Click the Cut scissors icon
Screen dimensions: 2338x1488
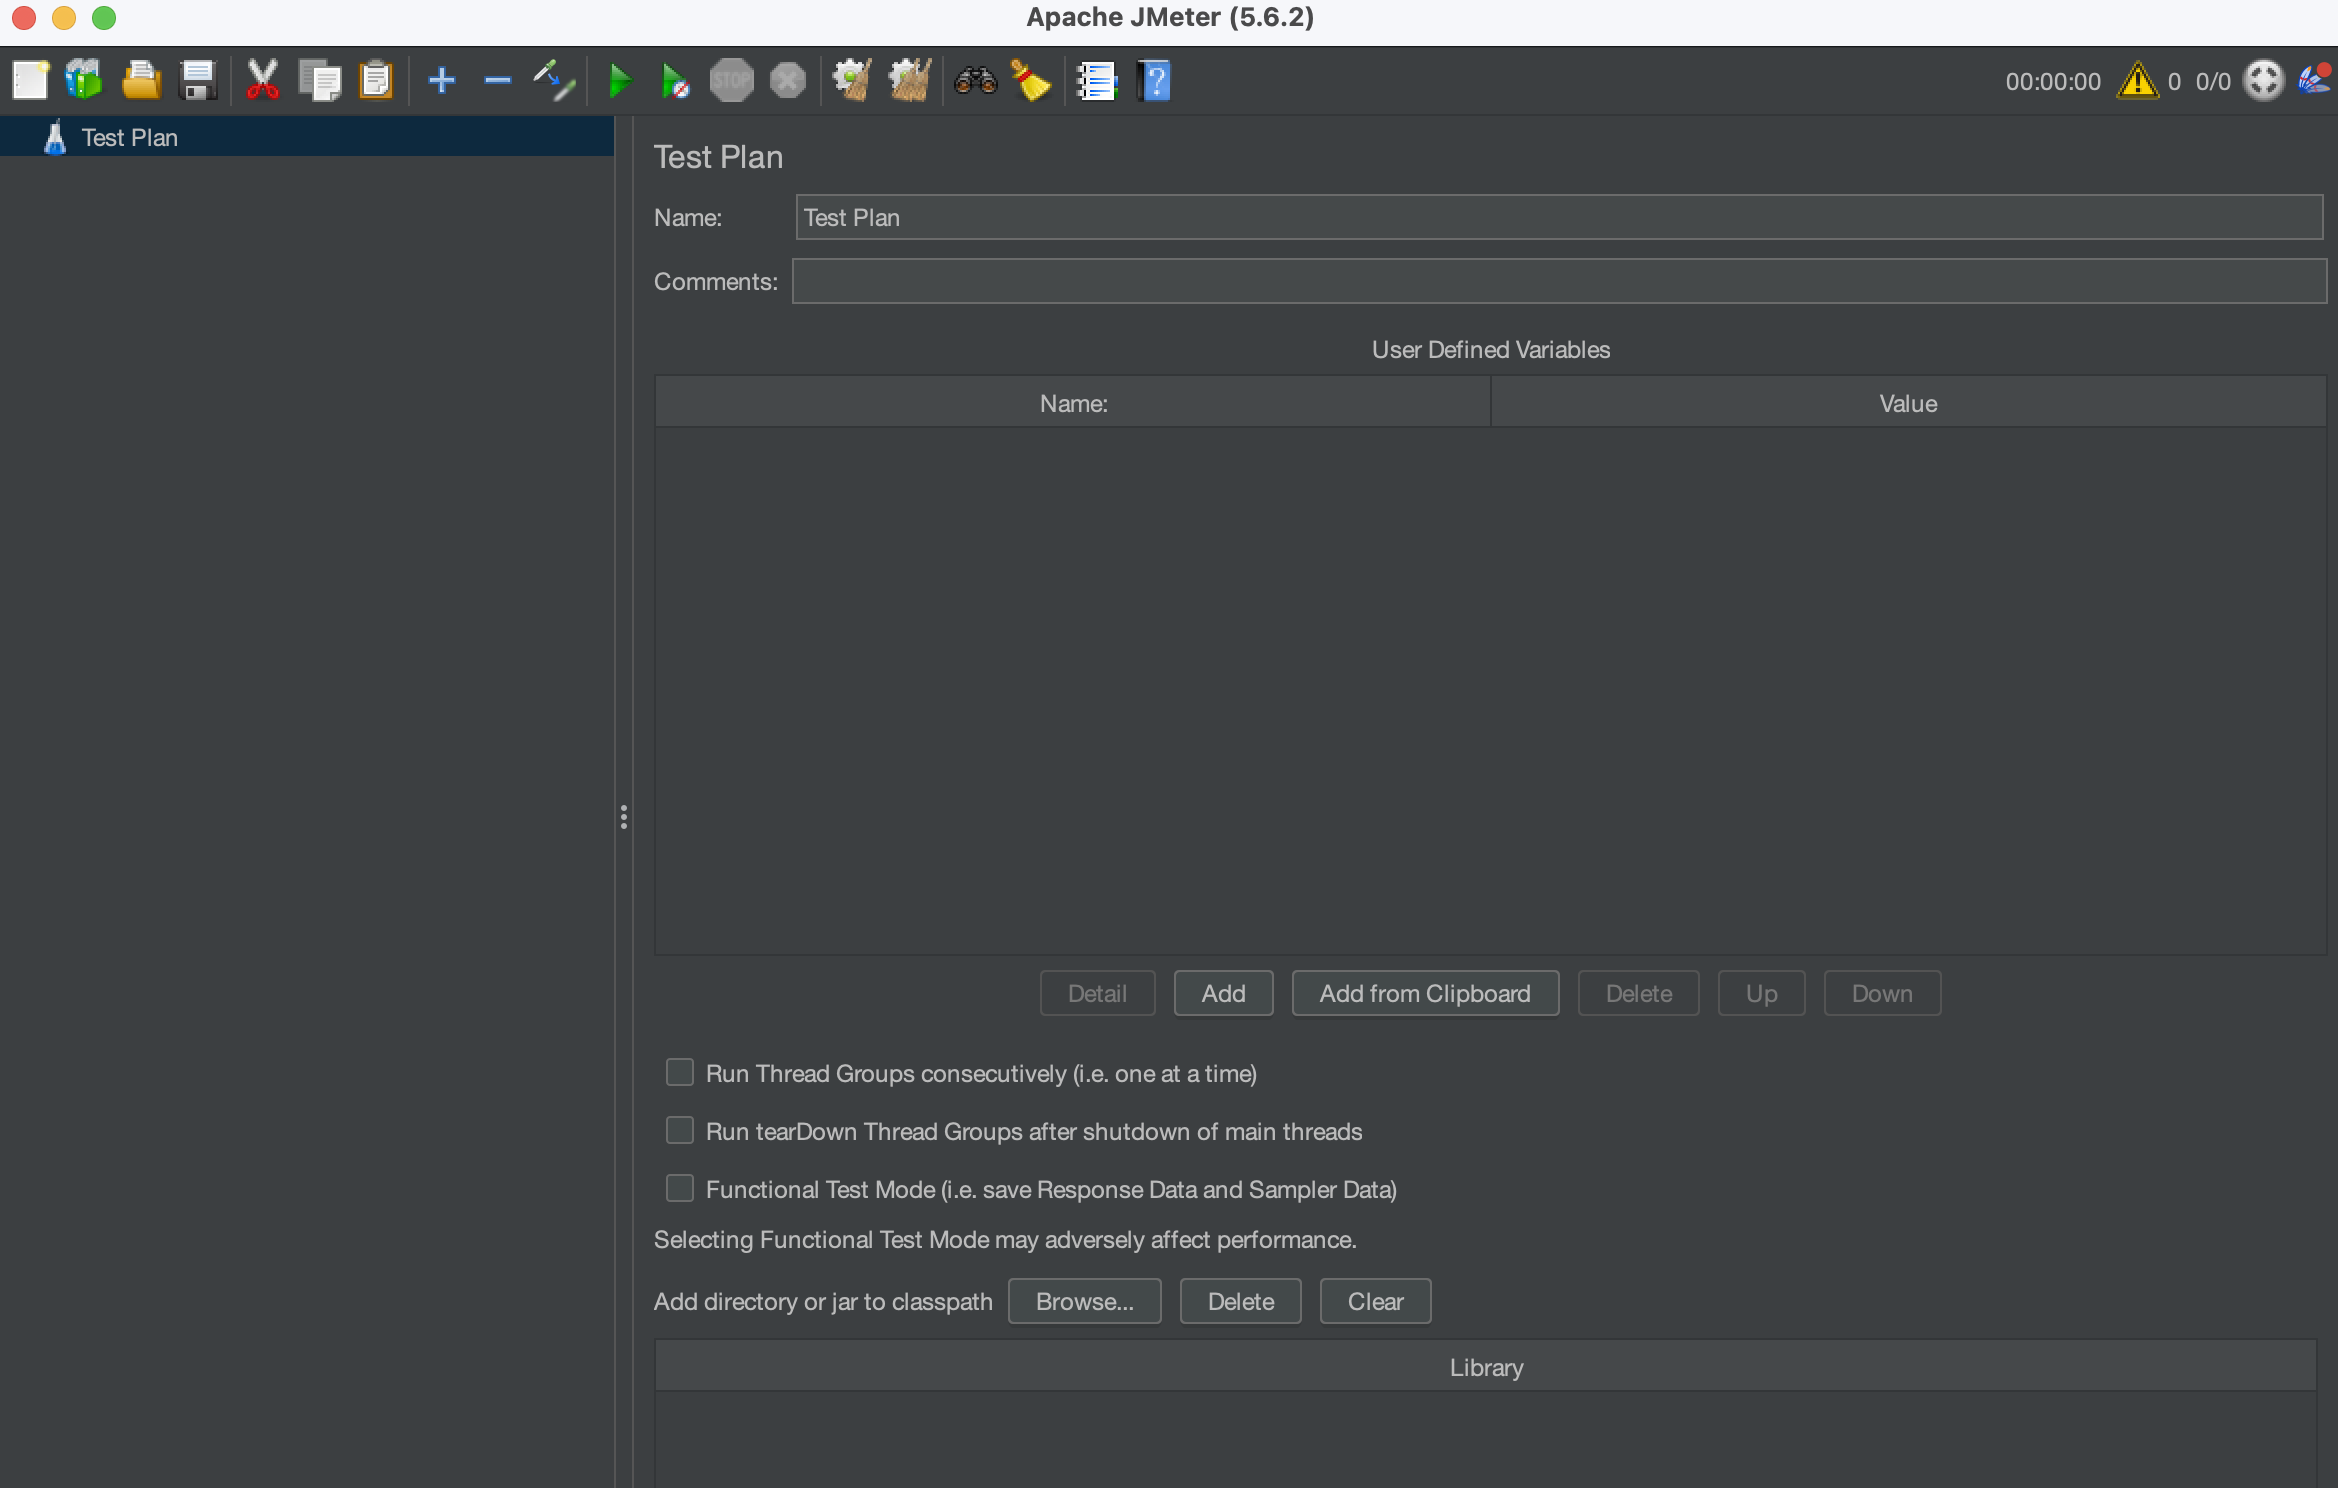pos(262,81)
